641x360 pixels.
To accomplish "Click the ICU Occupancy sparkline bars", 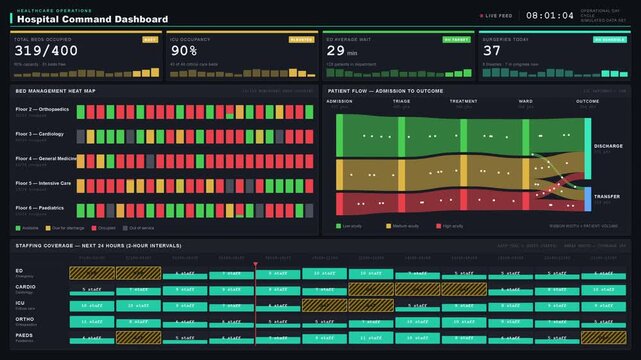I will pyautogui.click(x=242, y=73).
